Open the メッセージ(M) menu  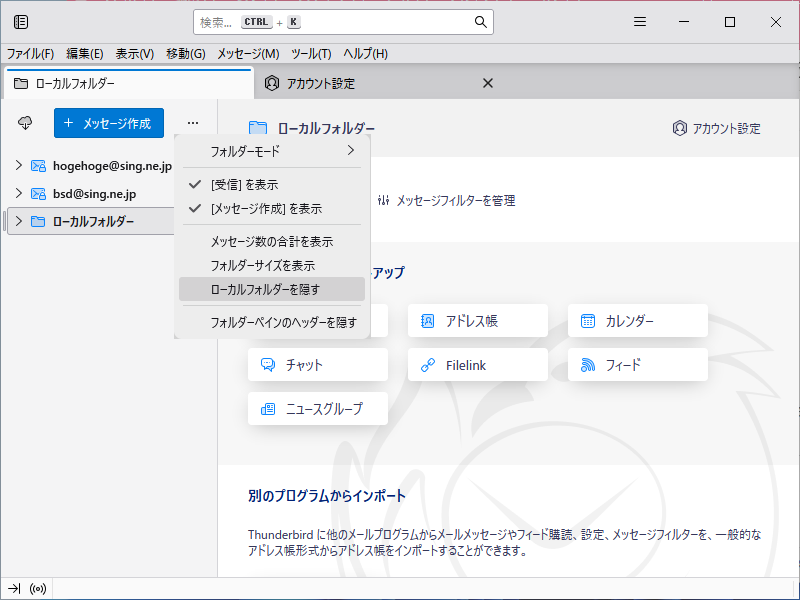[x=248, y=54]
